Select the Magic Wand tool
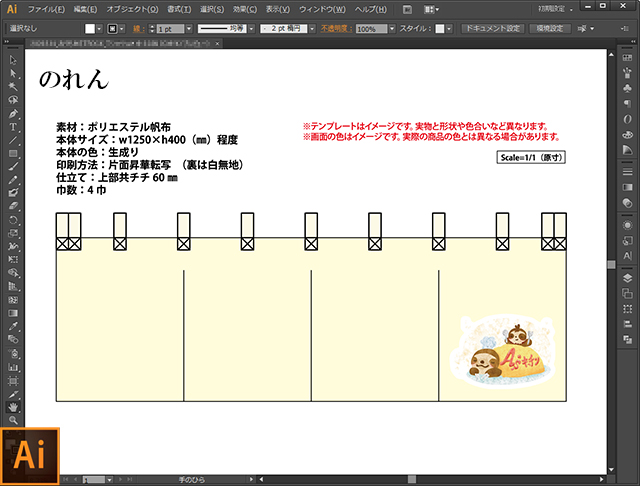640x486 pixels. click(x=13, y=87)
